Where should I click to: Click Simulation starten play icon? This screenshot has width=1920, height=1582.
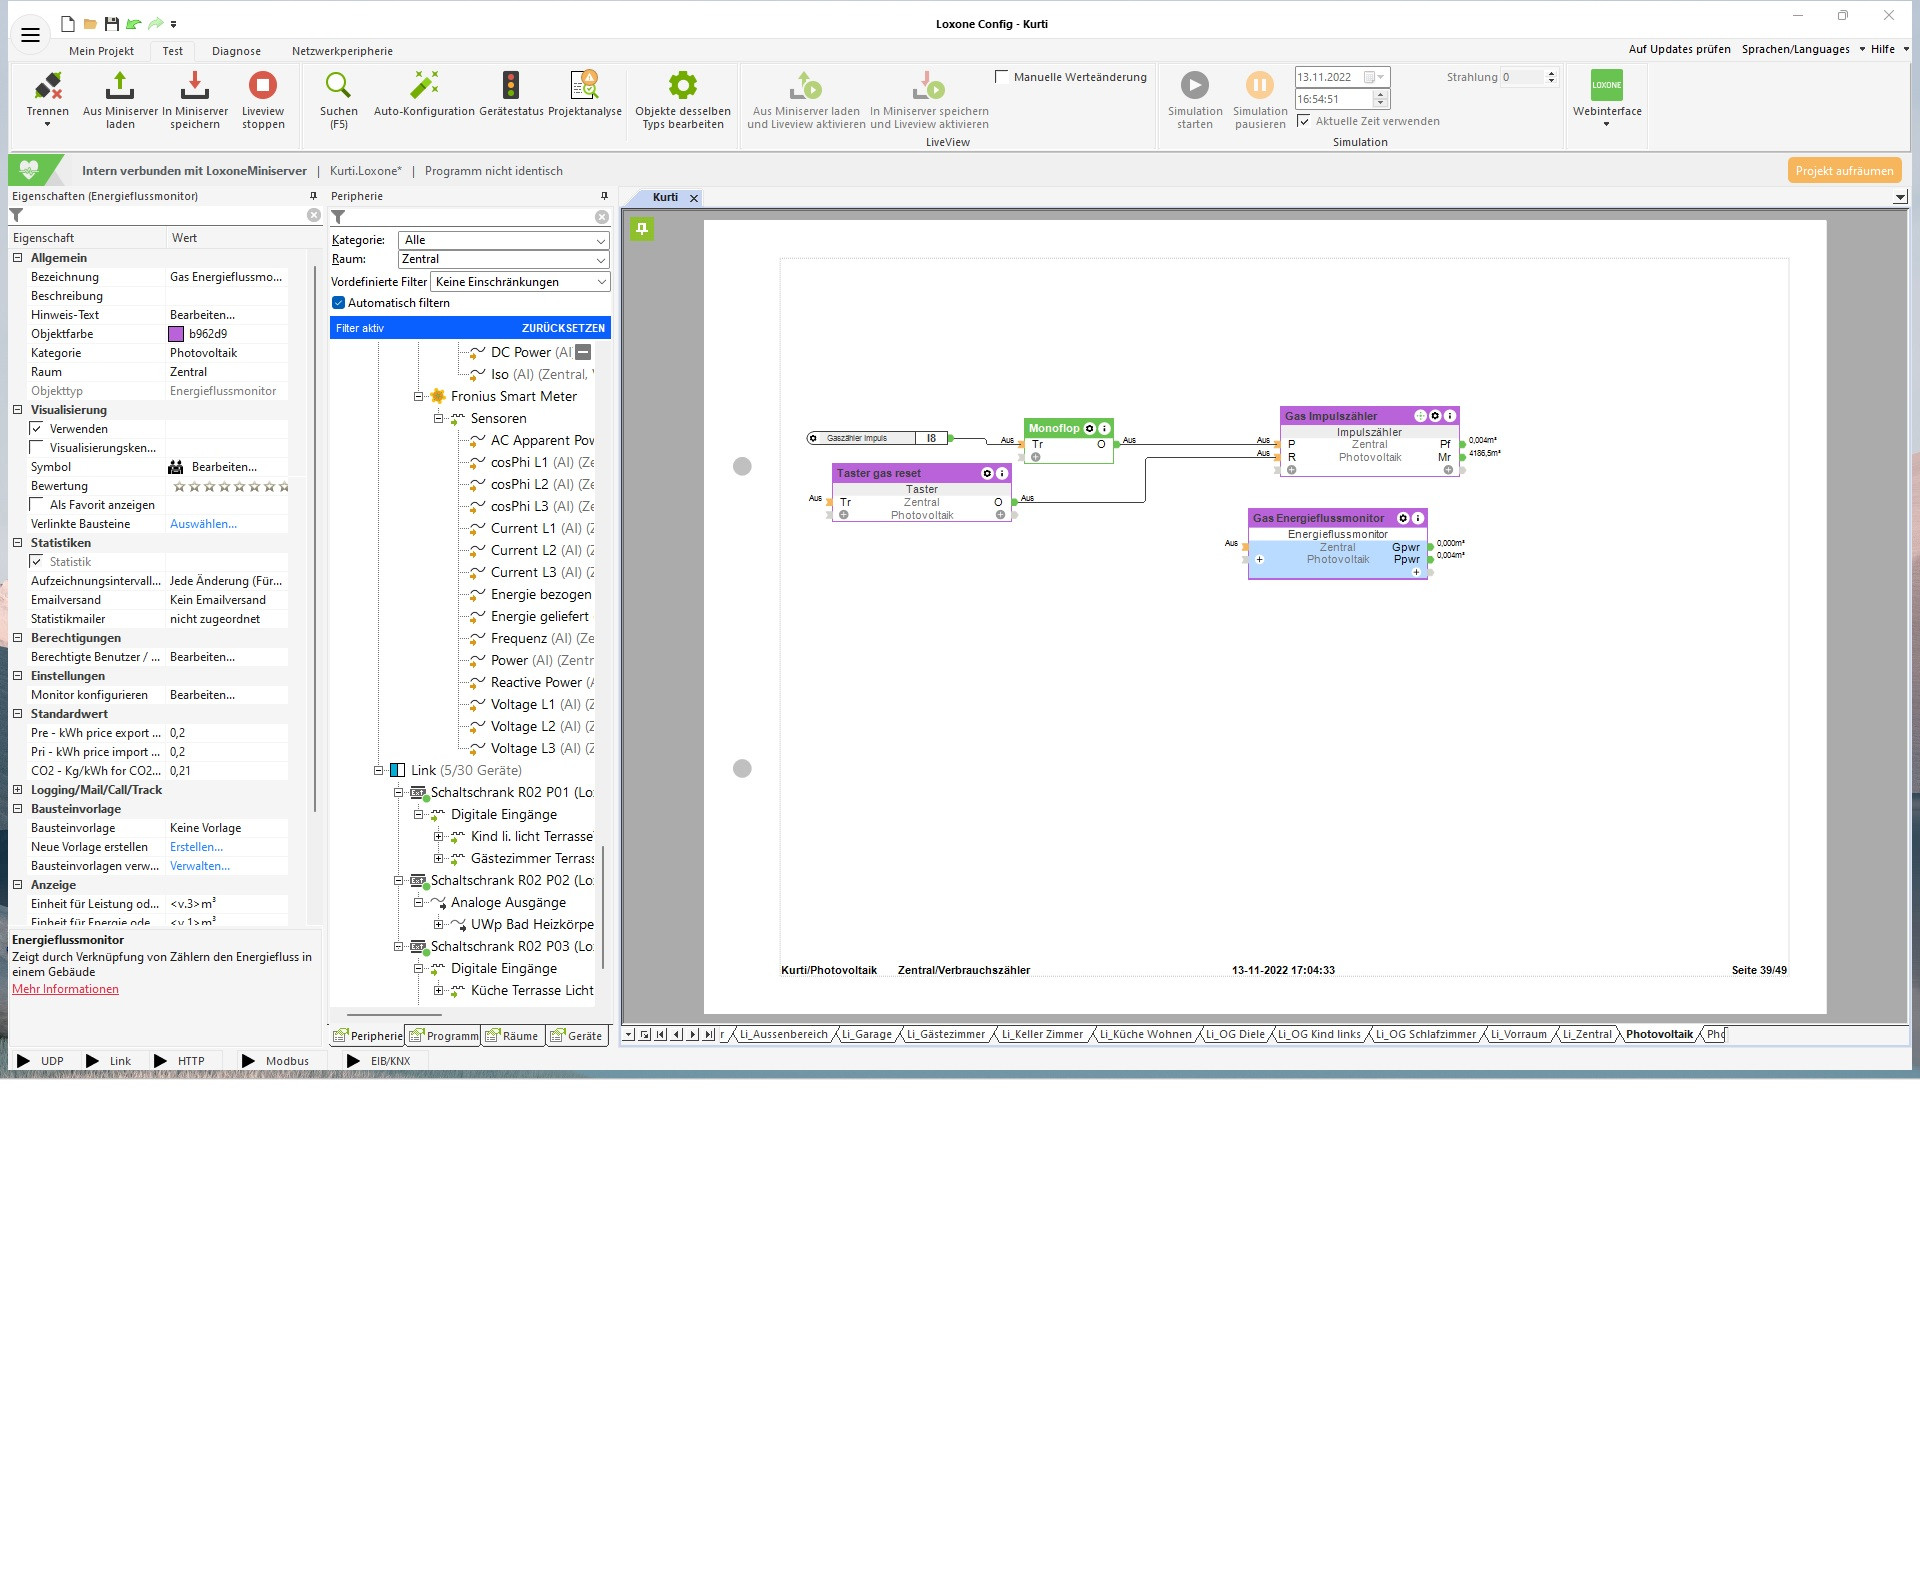[x=1194, y=86]
